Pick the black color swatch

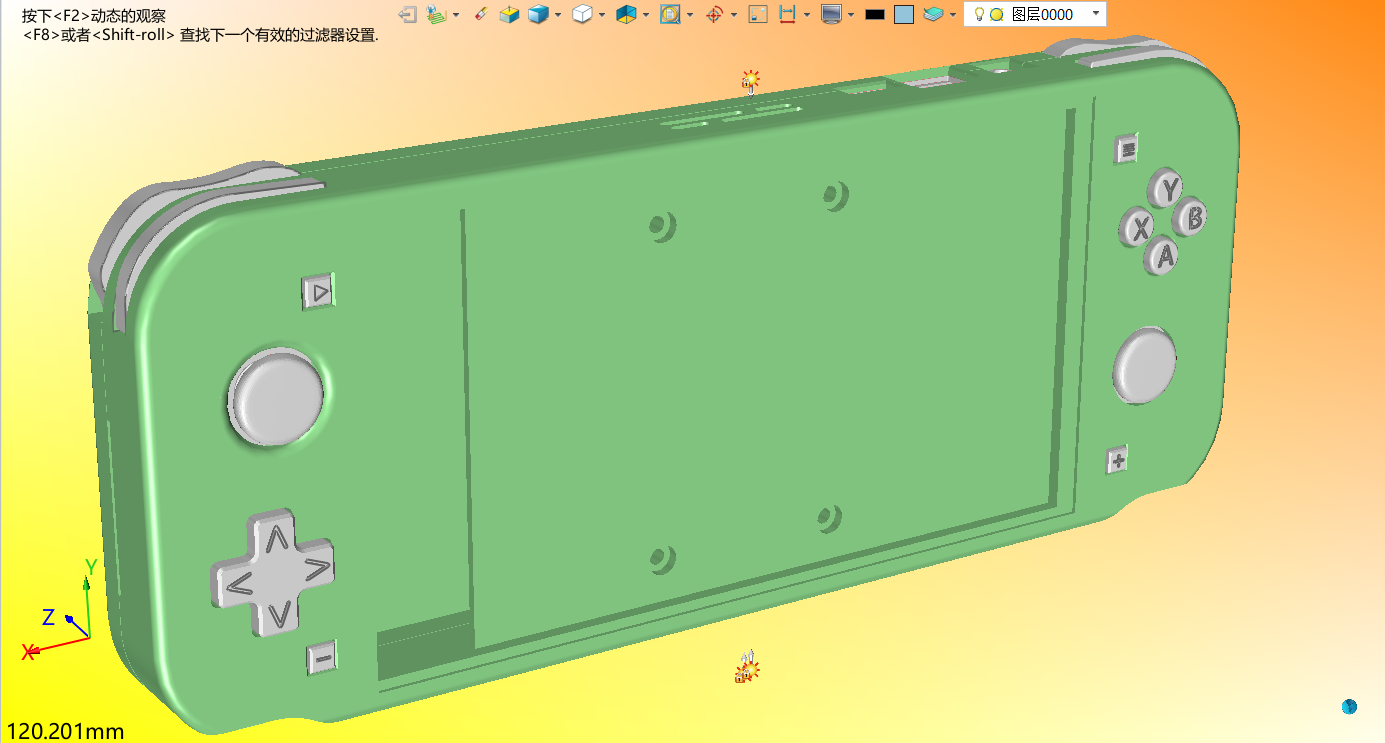click(x=875, y=15)
